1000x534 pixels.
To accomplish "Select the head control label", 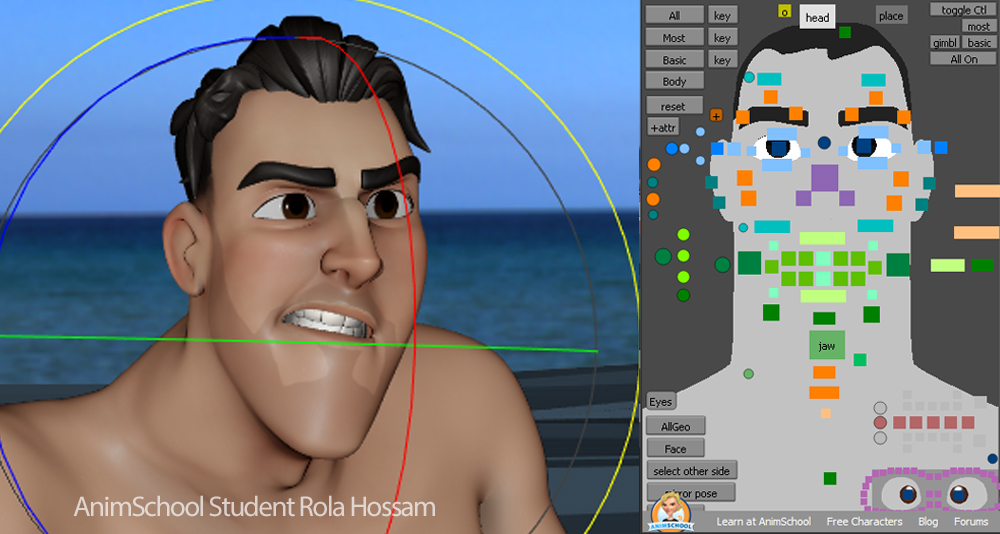I will [x=817, y=17].
